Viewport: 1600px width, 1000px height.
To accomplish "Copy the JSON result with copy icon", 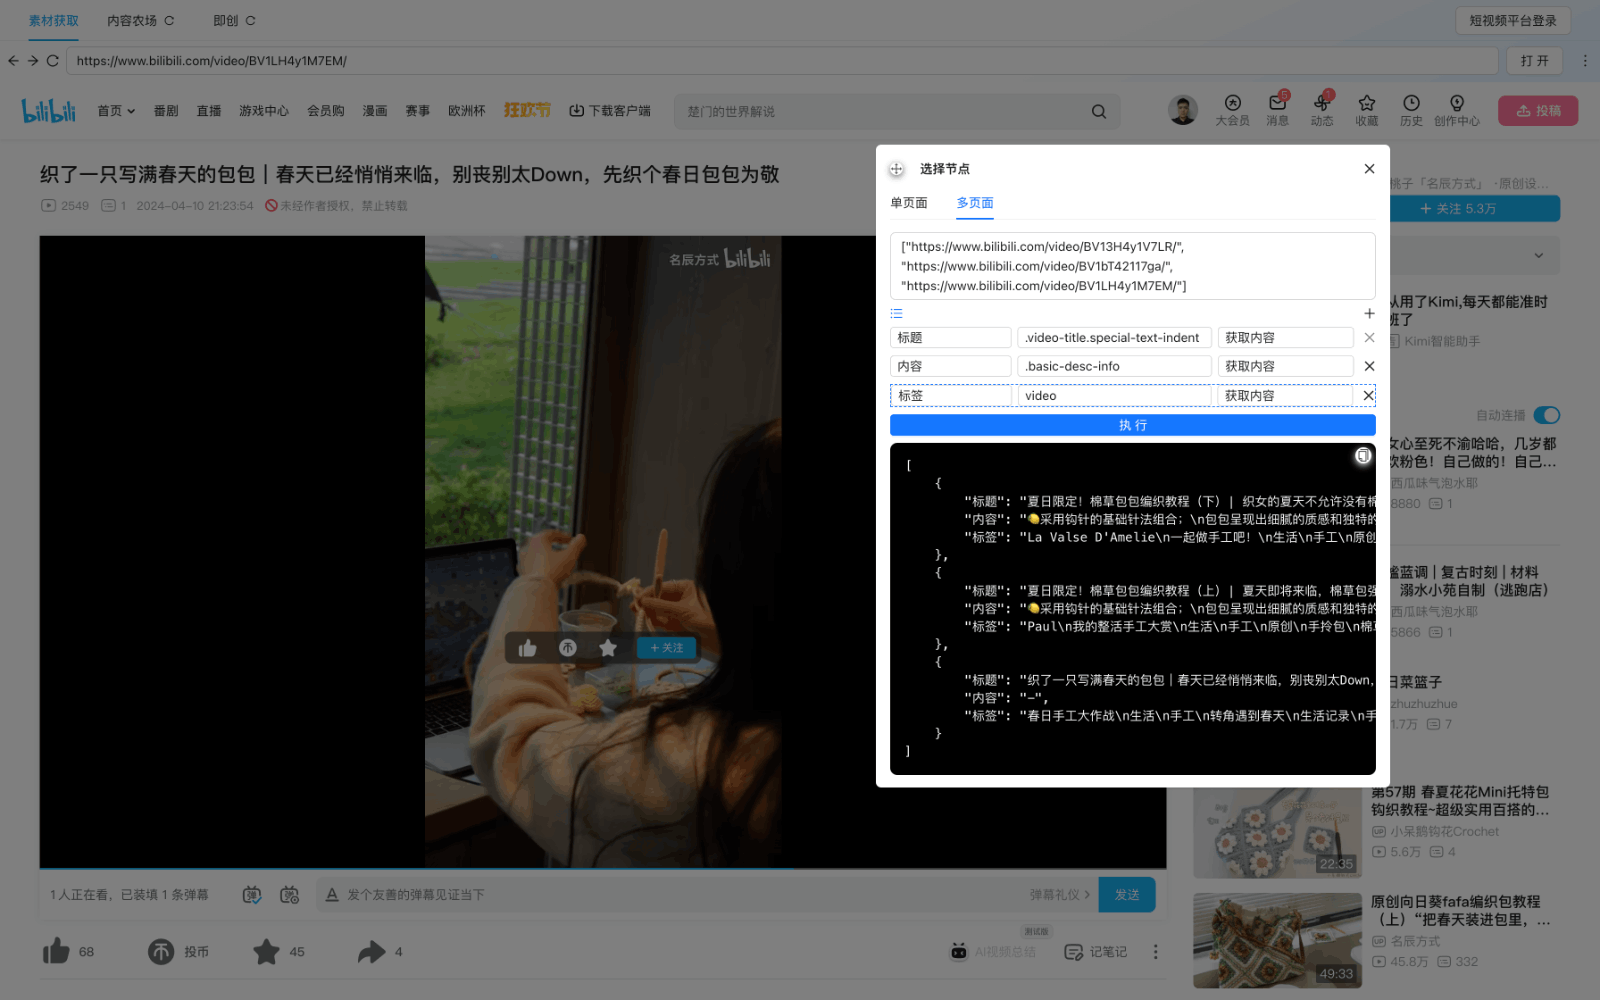I will click(x=1362, y=456).
